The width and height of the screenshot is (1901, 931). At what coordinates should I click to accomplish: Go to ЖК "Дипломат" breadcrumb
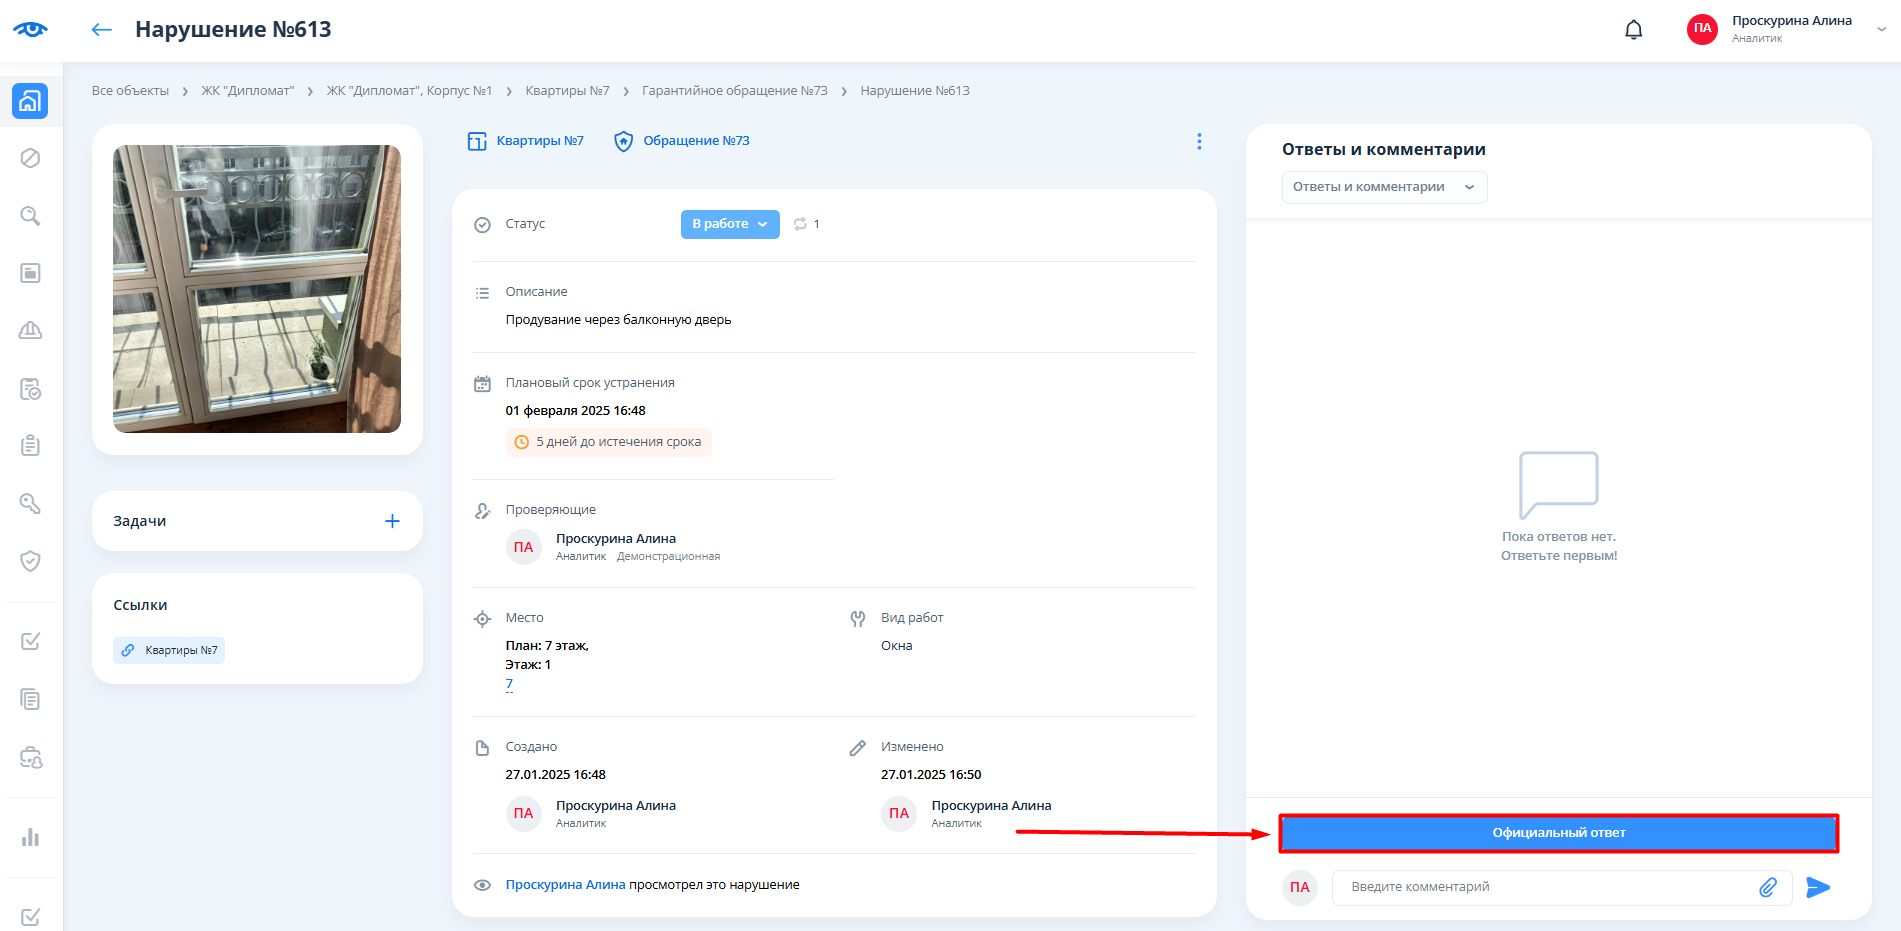click(247, 91)
